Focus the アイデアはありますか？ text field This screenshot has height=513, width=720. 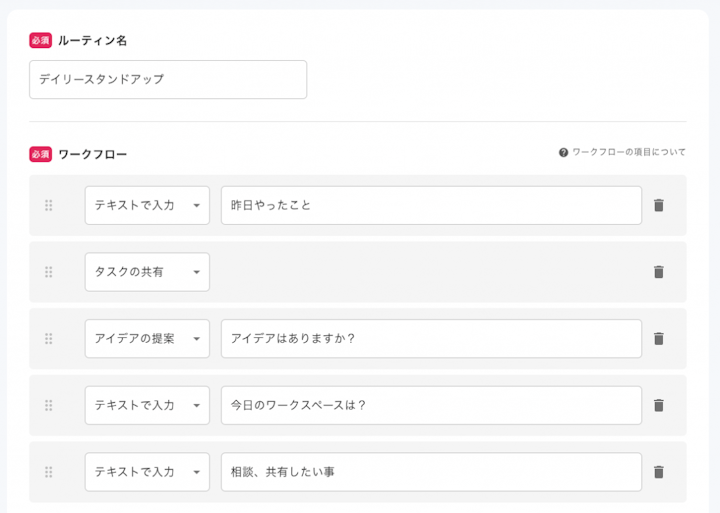[431, 339]
